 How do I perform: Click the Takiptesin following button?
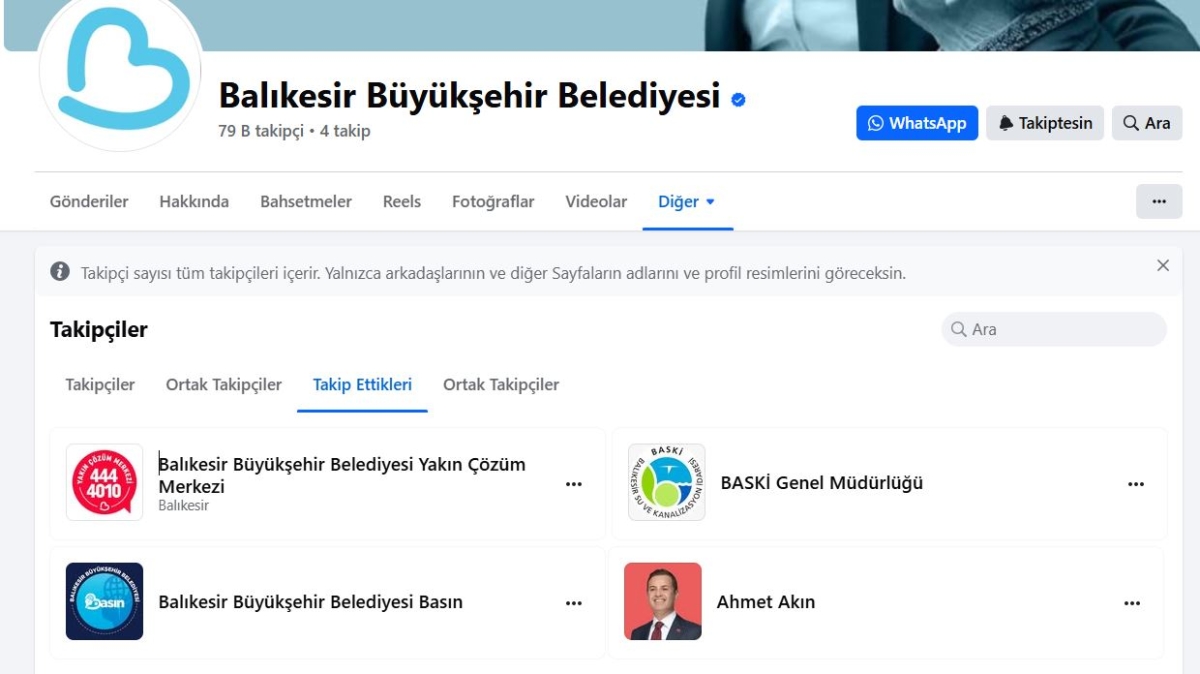1045,123
